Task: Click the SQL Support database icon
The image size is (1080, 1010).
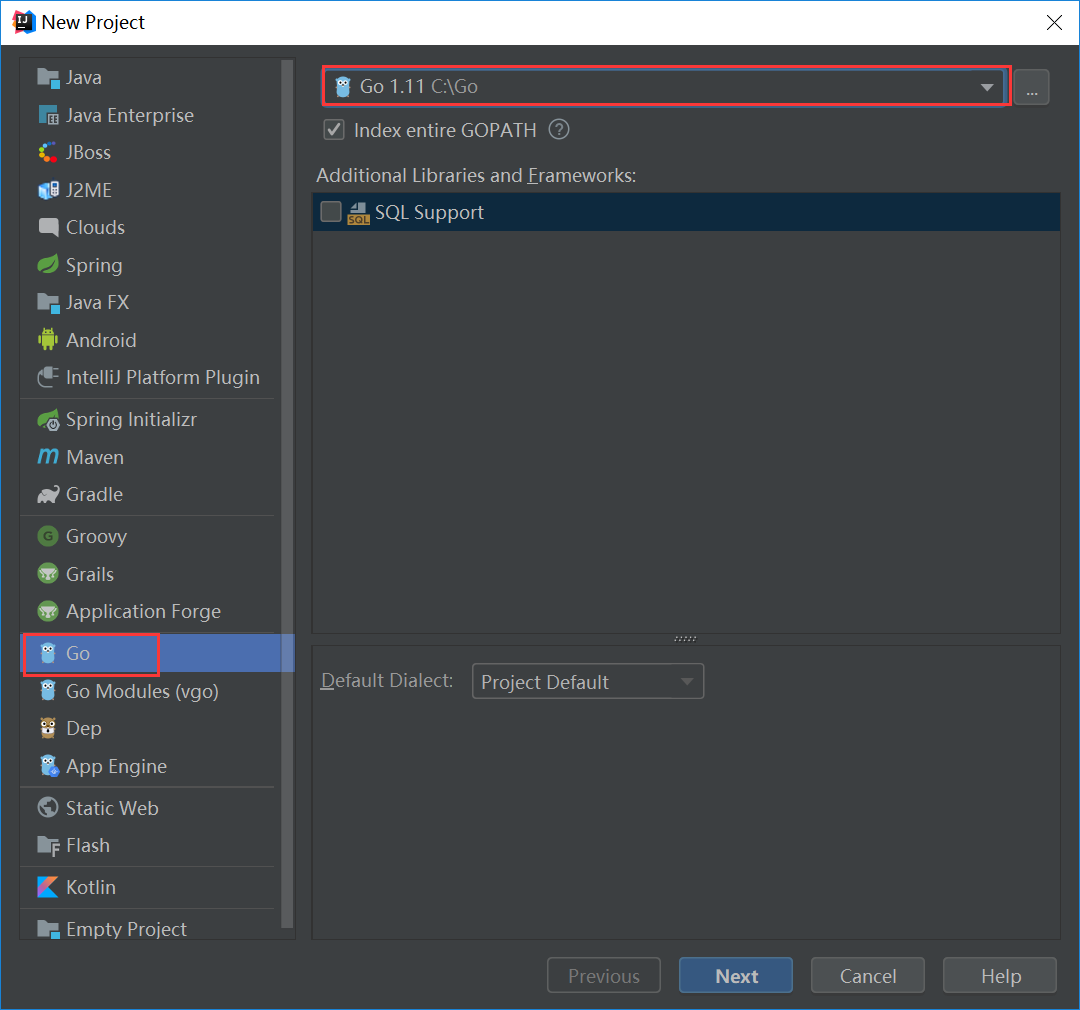Action: (x=358, y=213)
